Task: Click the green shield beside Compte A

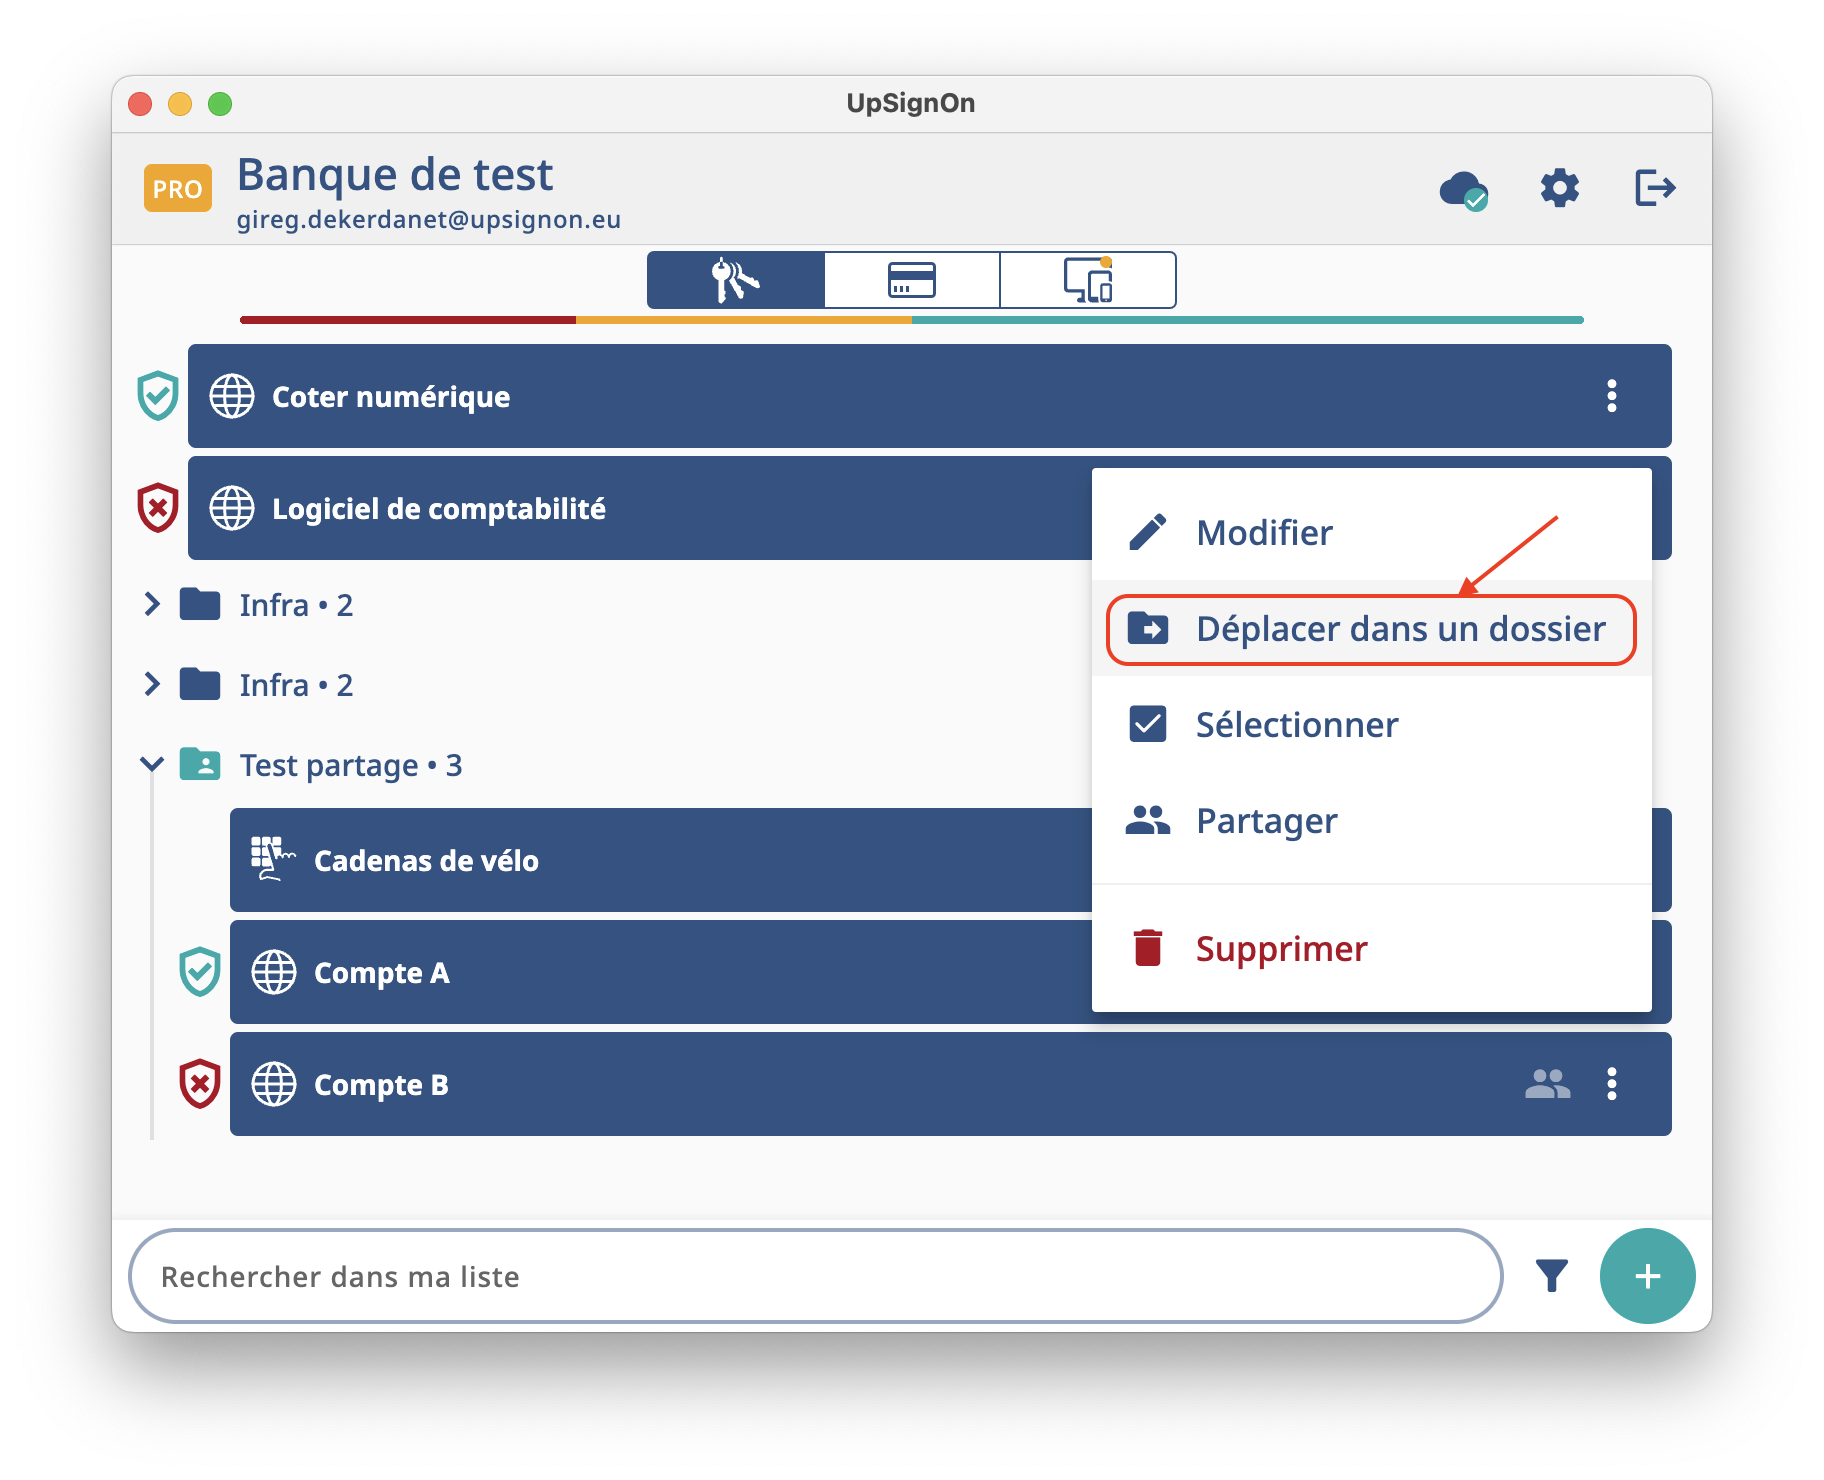Action: point(200,972)
